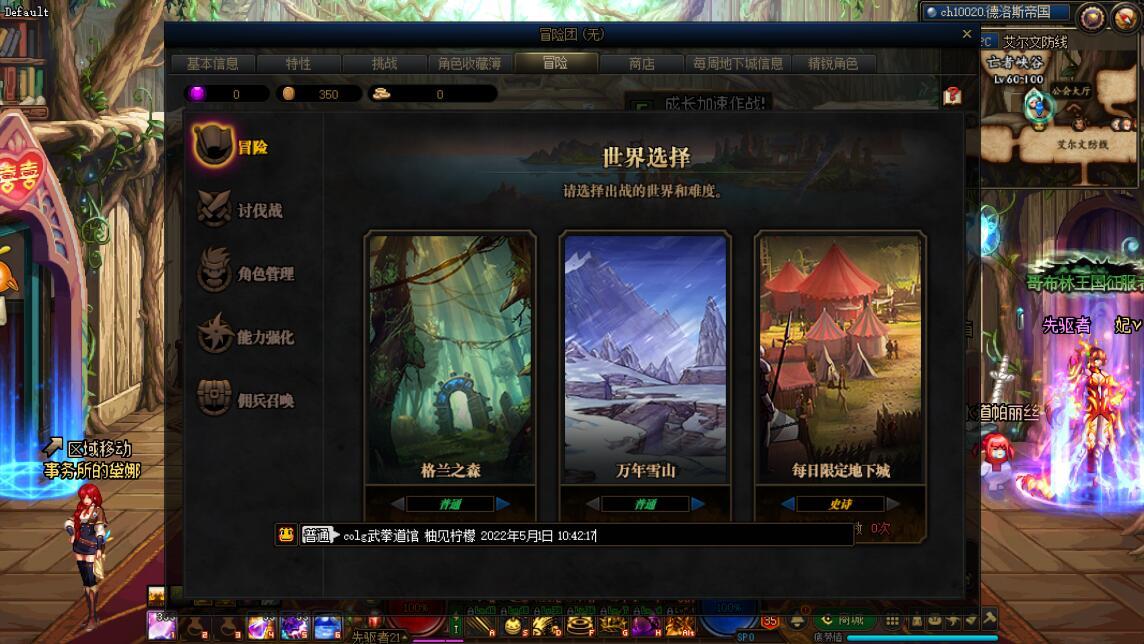
Task: Select the 每日限定地下城 world card
Action: pos(840,357)
